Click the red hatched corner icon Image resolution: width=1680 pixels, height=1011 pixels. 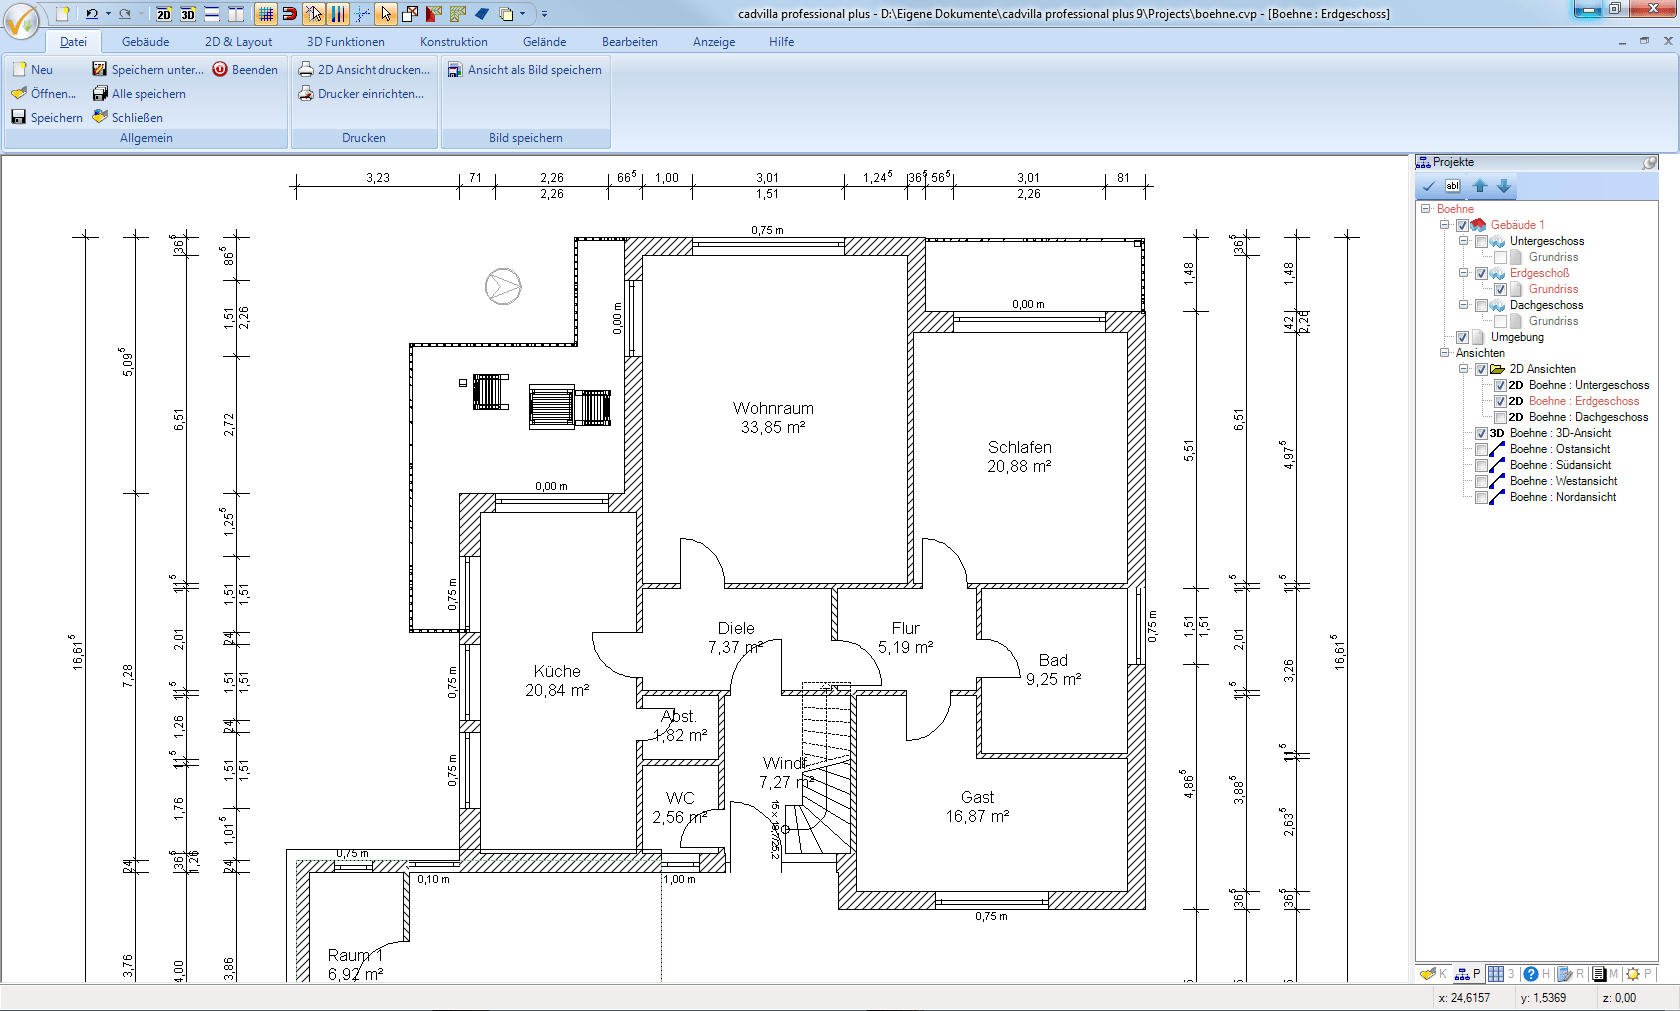[x=434, y=14]
